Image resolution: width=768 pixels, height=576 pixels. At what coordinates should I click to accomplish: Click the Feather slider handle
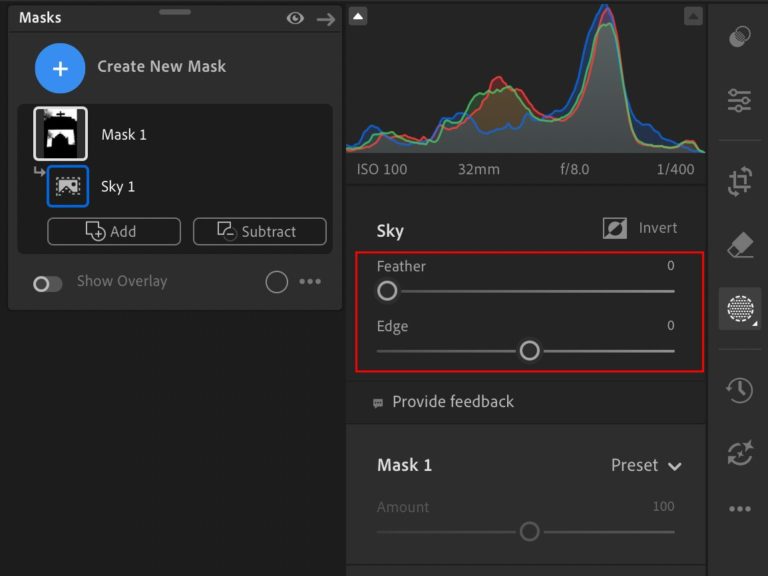point(387,291)
